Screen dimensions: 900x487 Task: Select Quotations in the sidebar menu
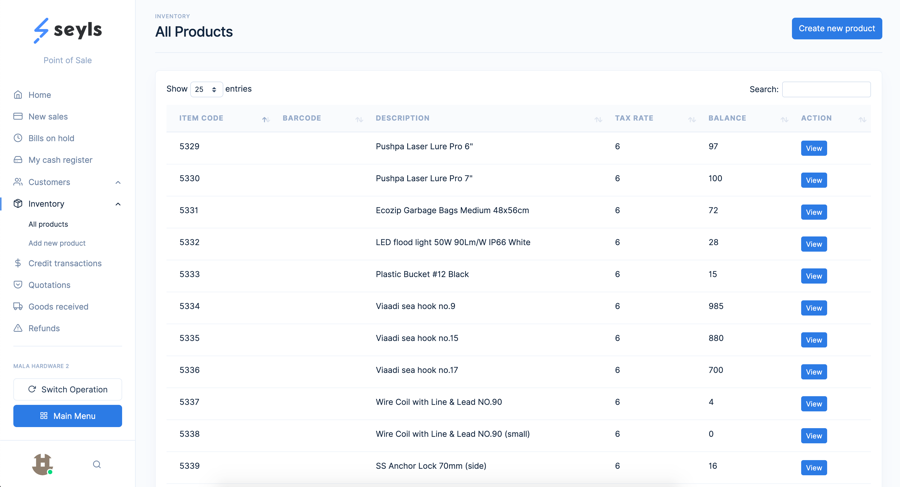point(49,285)
